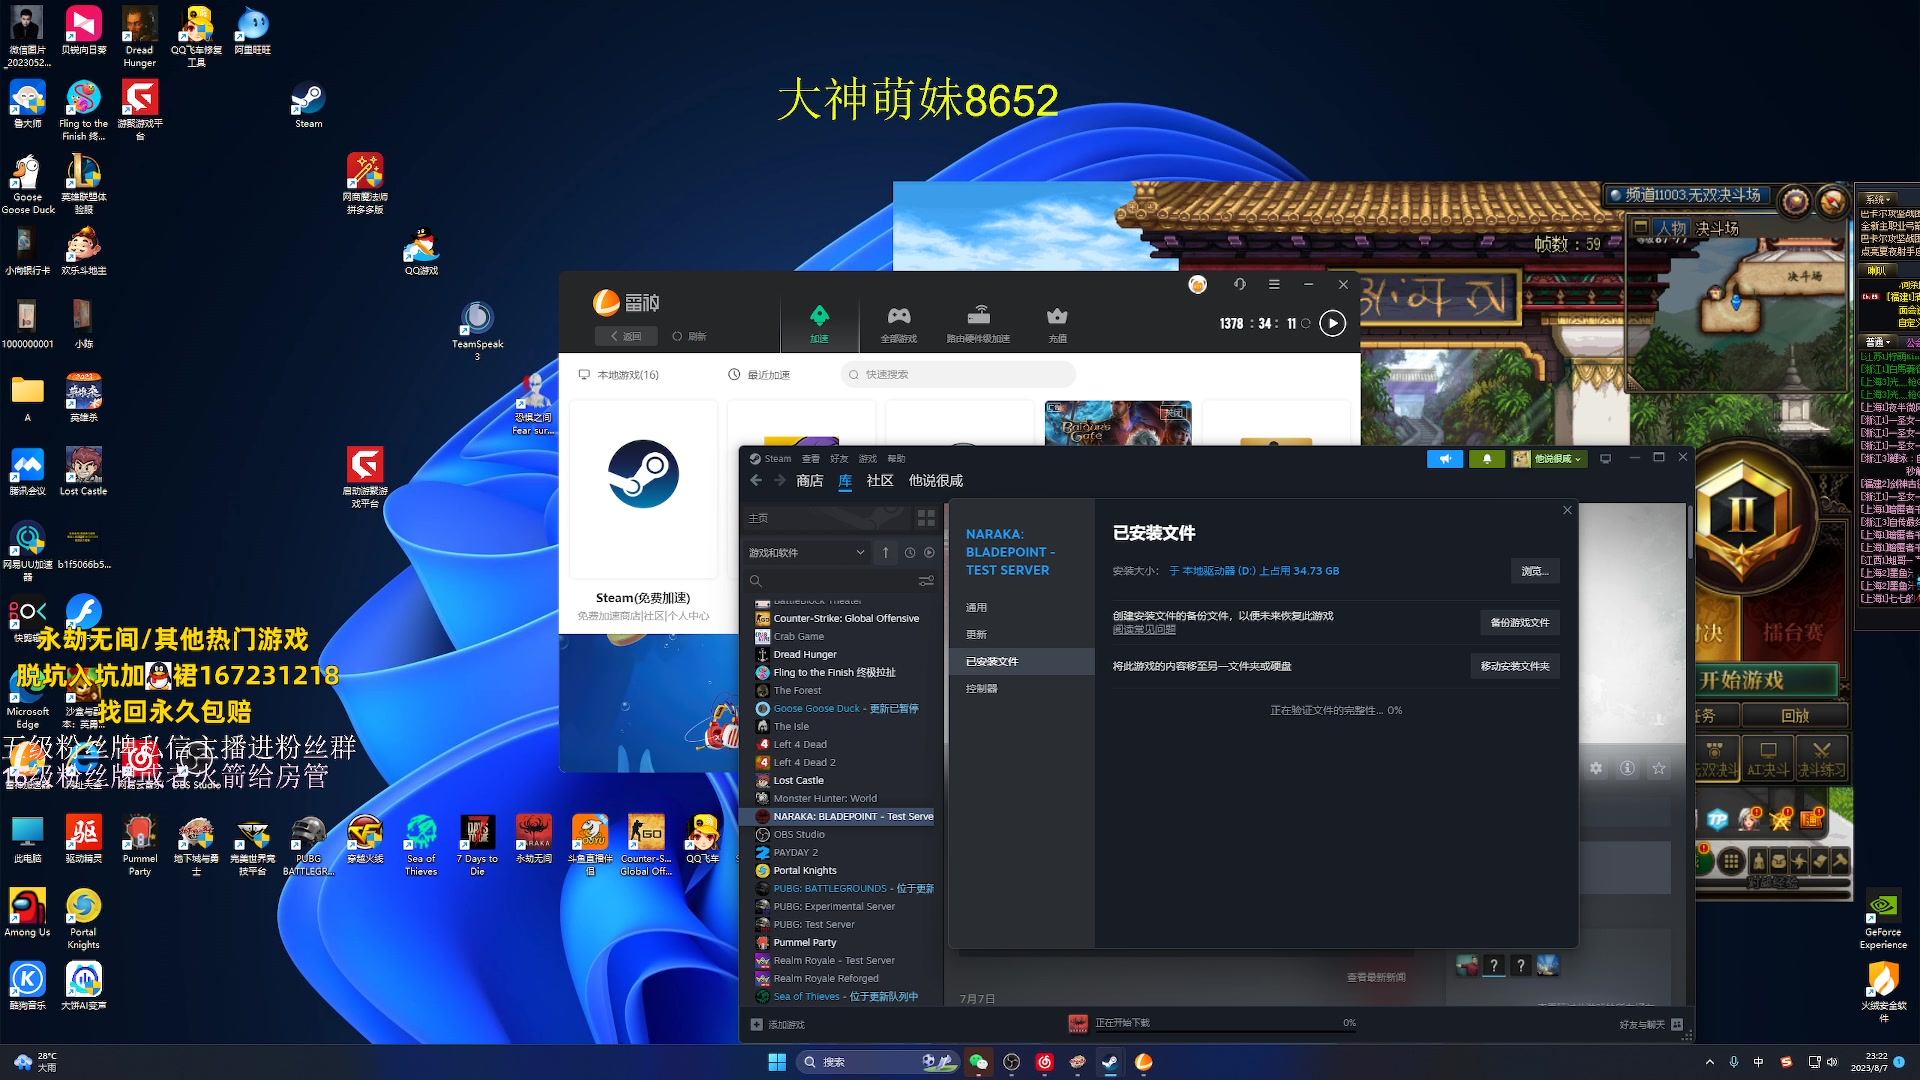Open the Steam notifications bell icon
Image resolution: width=1920 pixels, height=1080 pixels.
point(1487,458)
